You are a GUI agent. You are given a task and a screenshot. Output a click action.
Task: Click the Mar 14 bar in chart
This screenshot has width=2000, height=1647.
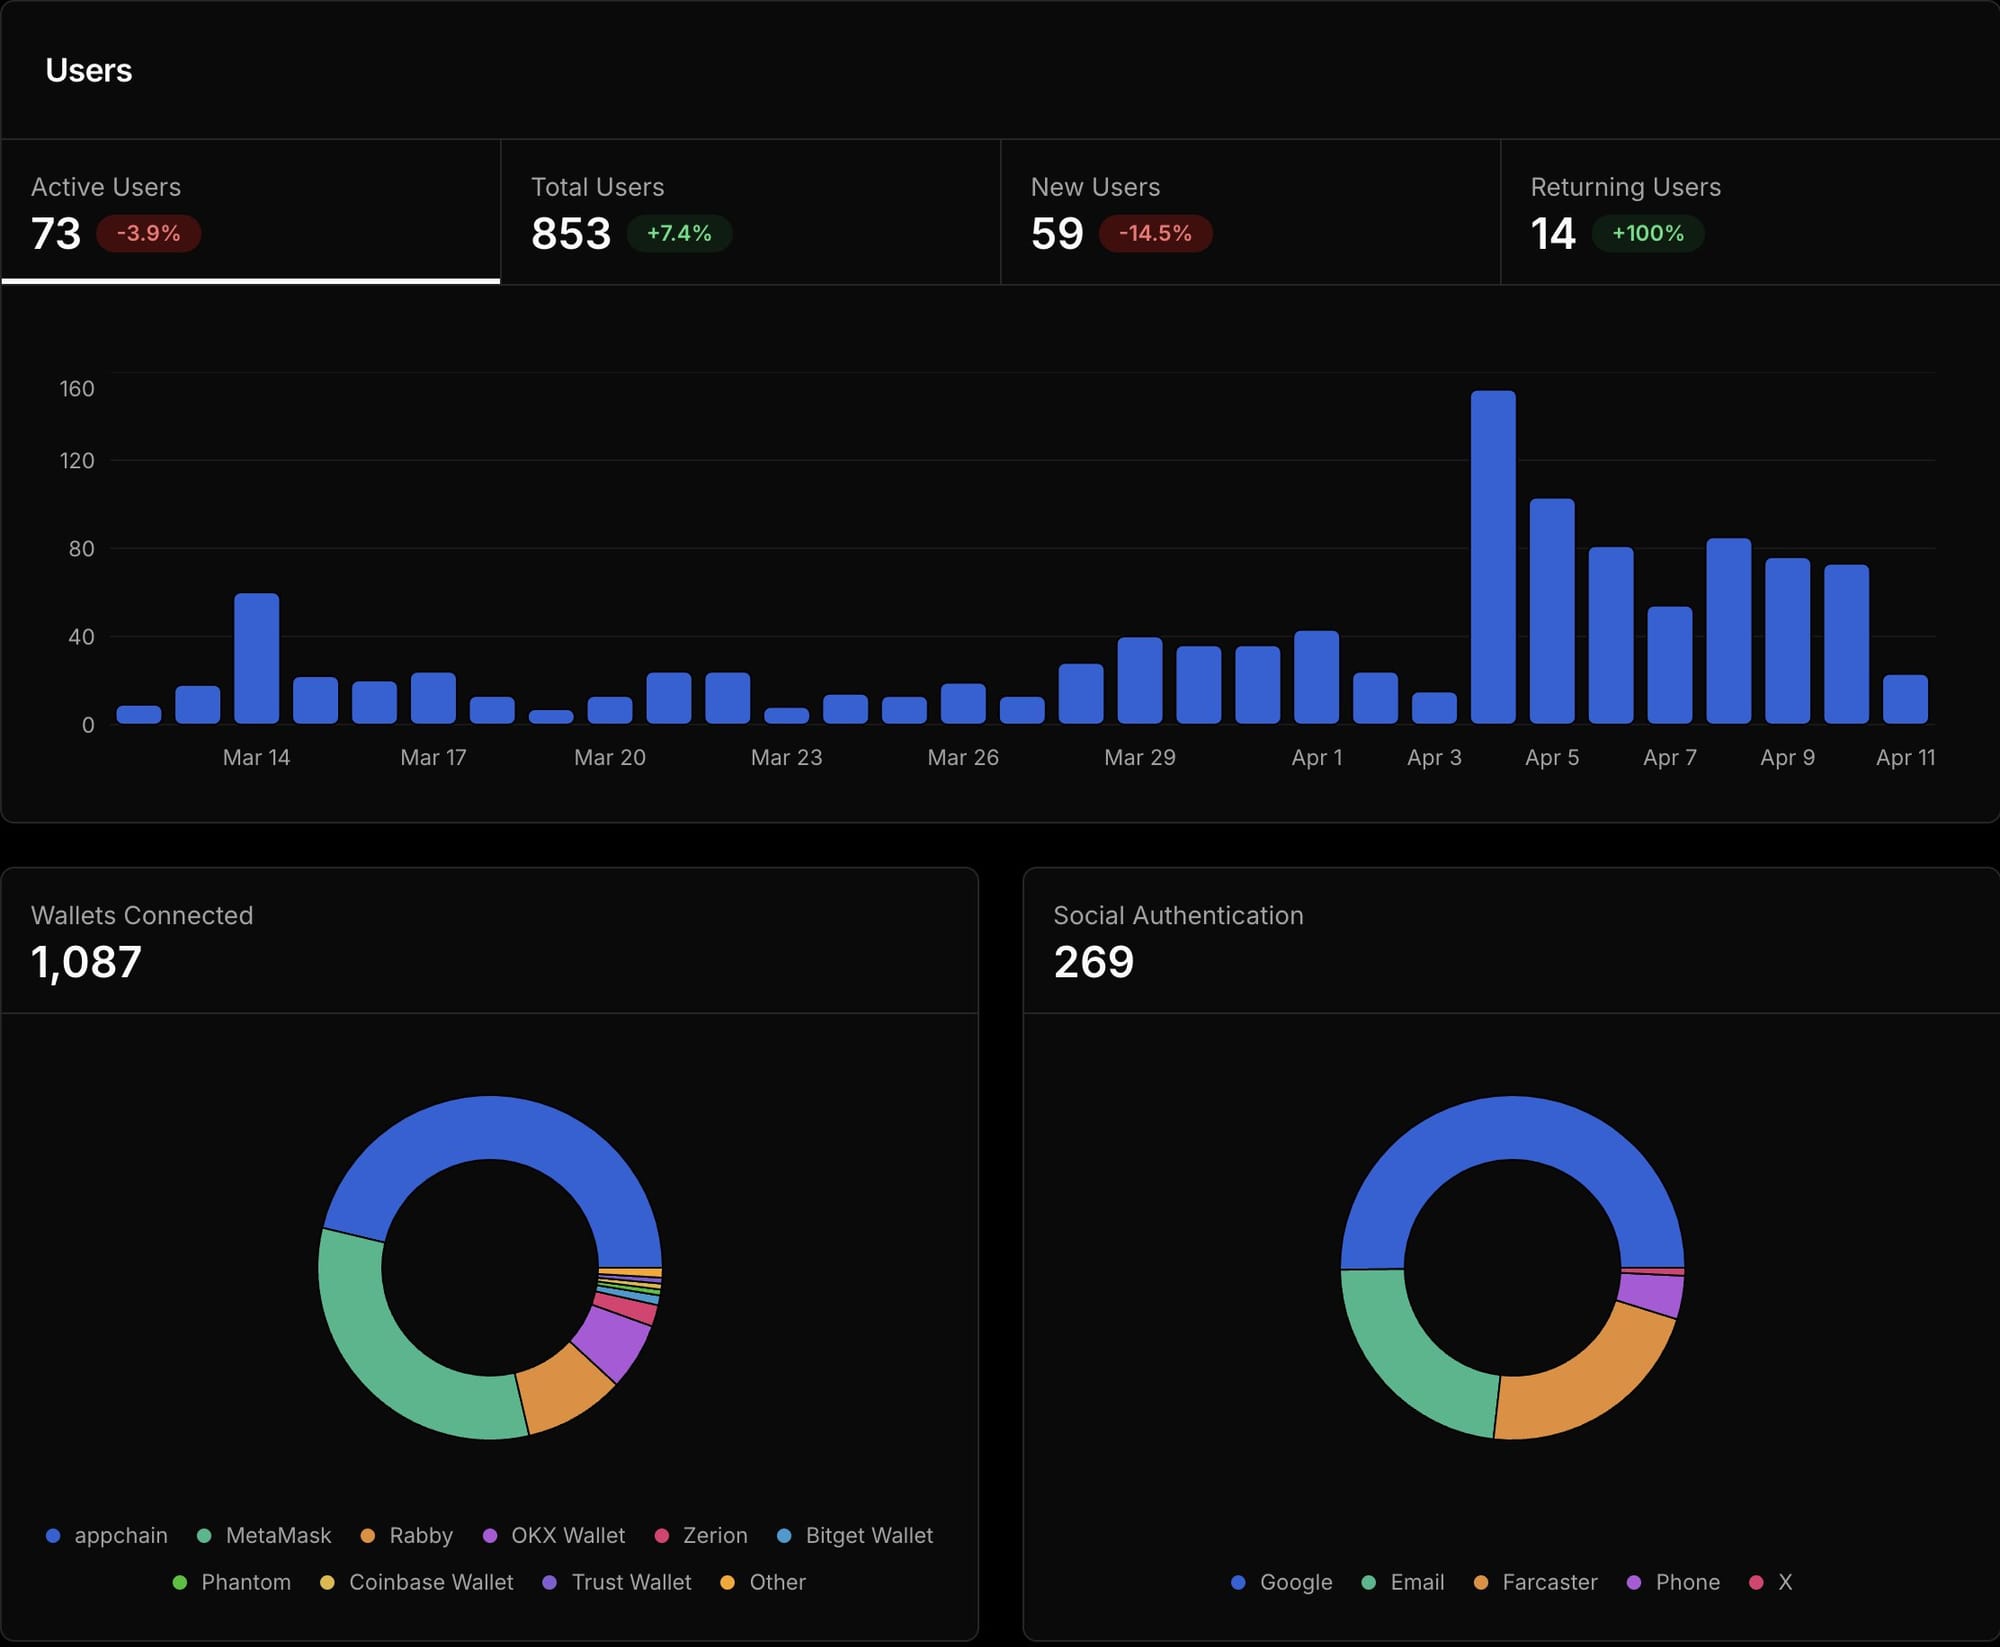[257, 658]
